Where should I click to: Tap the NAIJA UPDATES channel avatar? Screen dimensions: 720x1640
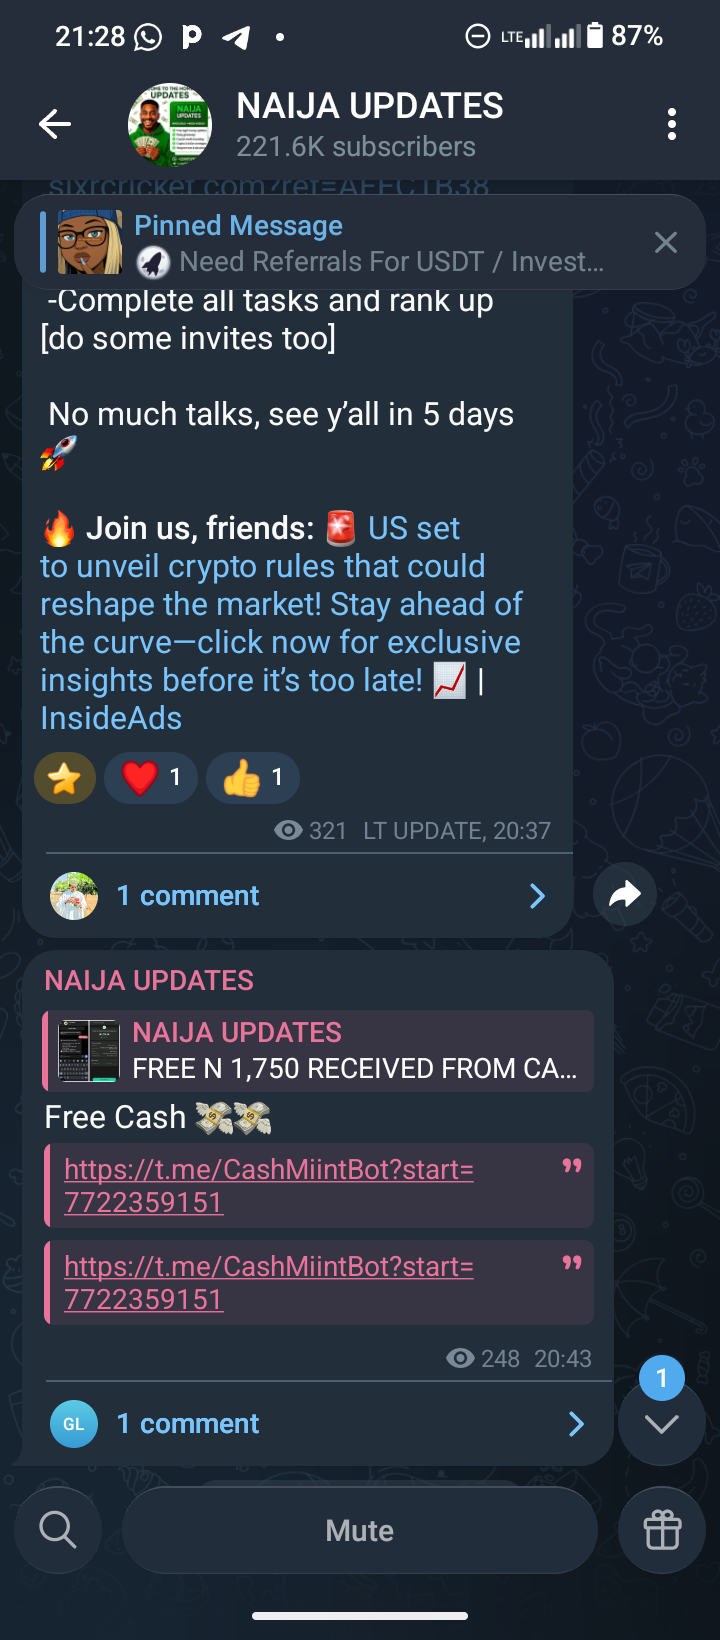[x=170, y=125]
